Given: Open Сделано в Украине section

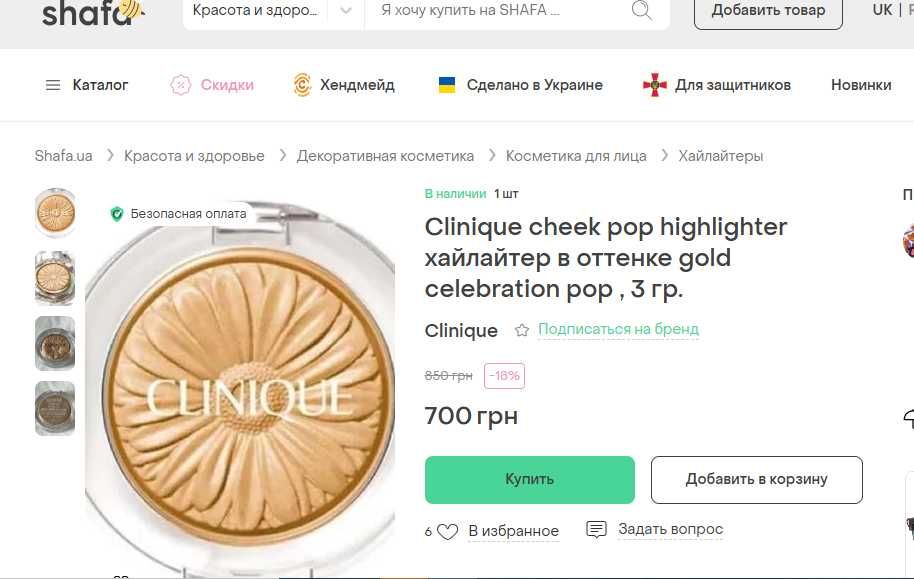Looking at the screenshot, I should [x=534, y=85].
